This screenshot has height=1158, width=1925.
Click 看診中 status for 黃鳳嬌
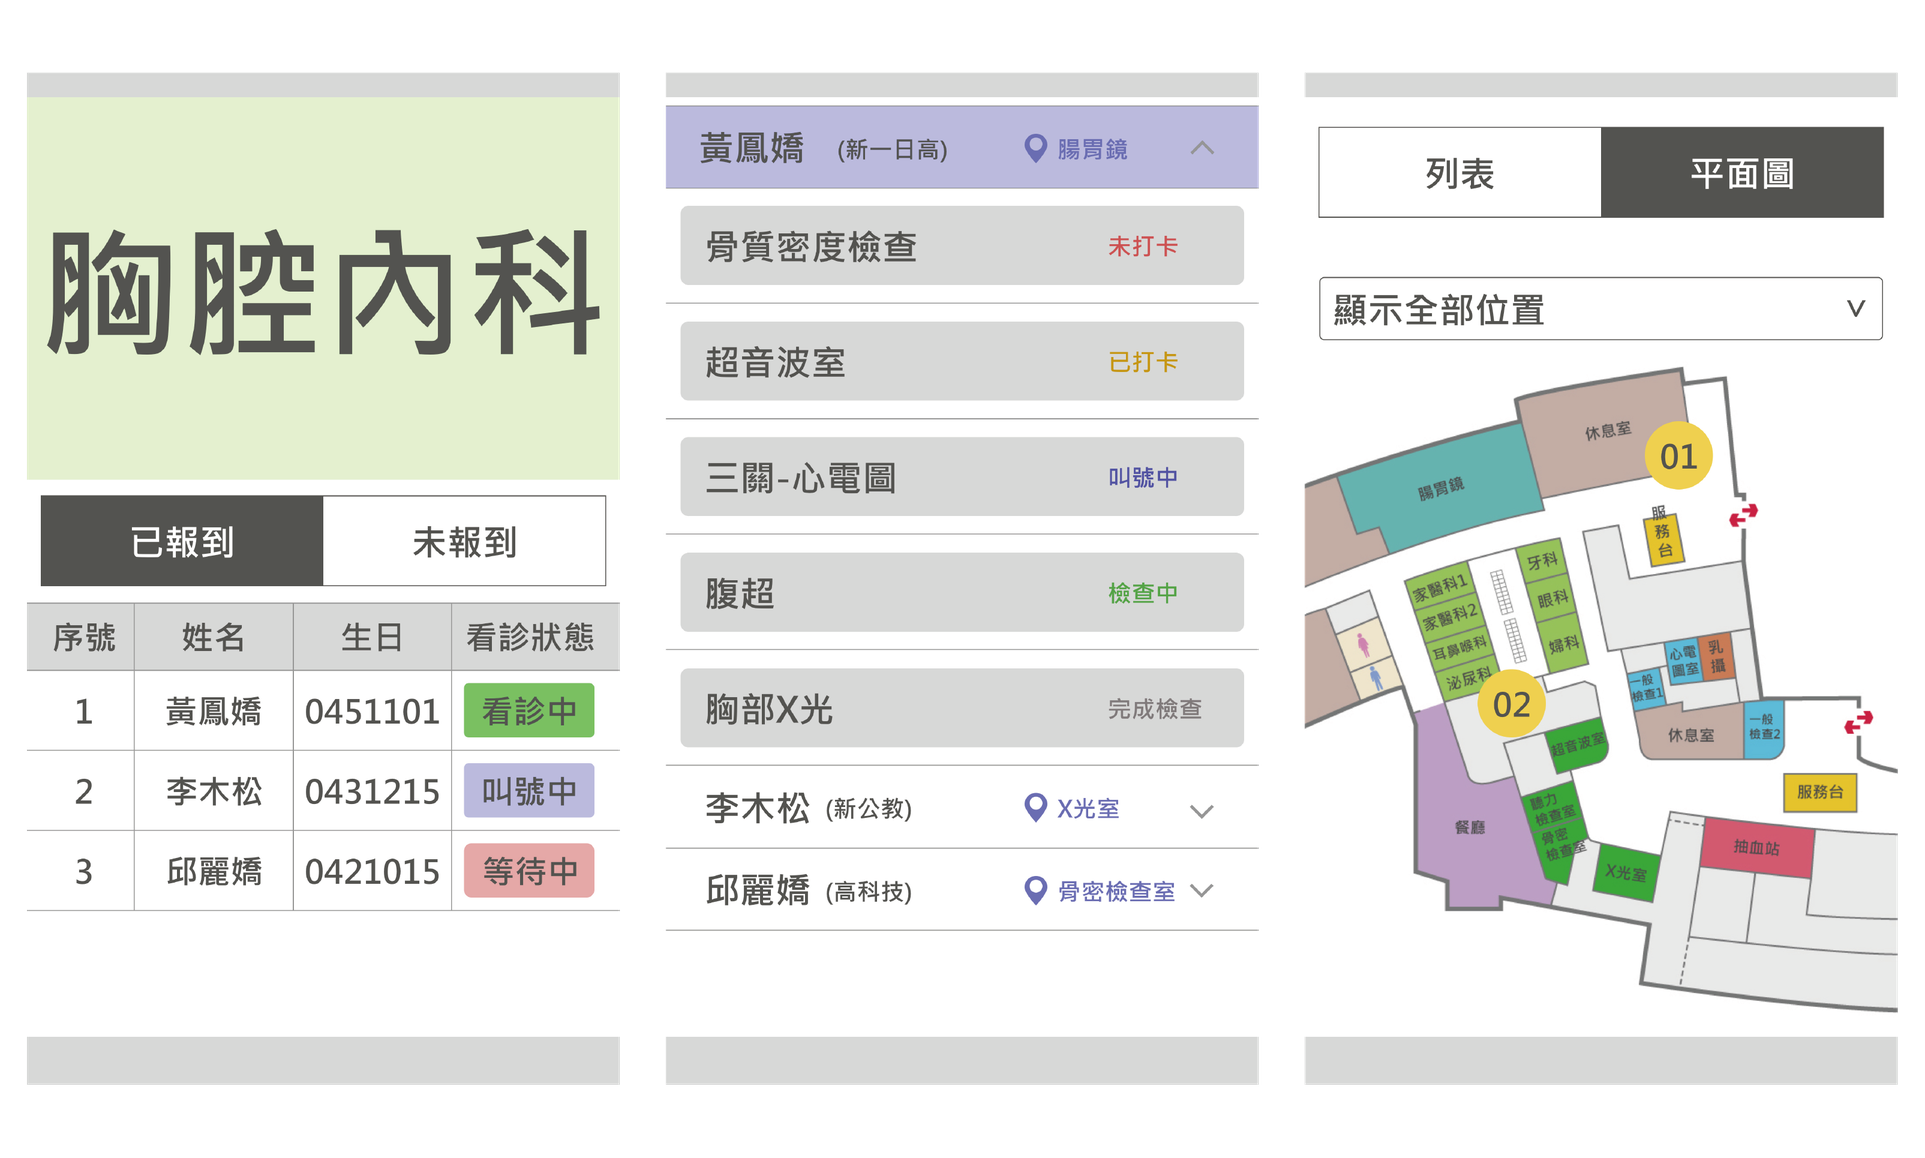pos(529,711)
